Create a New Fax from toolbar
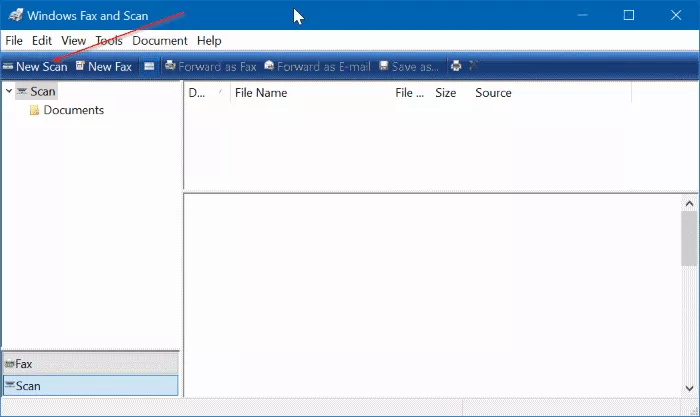 tap(104, 67)
